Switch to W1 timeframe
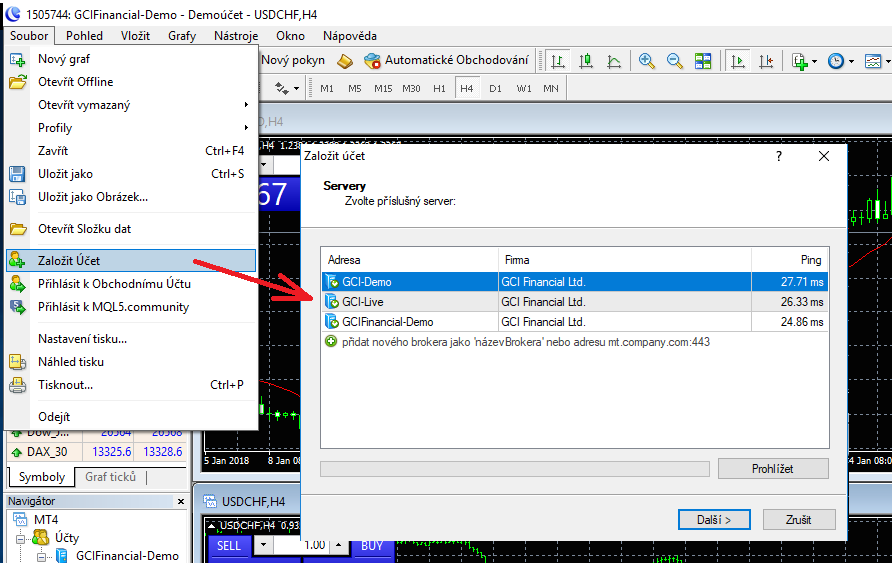 coord(523,89)
